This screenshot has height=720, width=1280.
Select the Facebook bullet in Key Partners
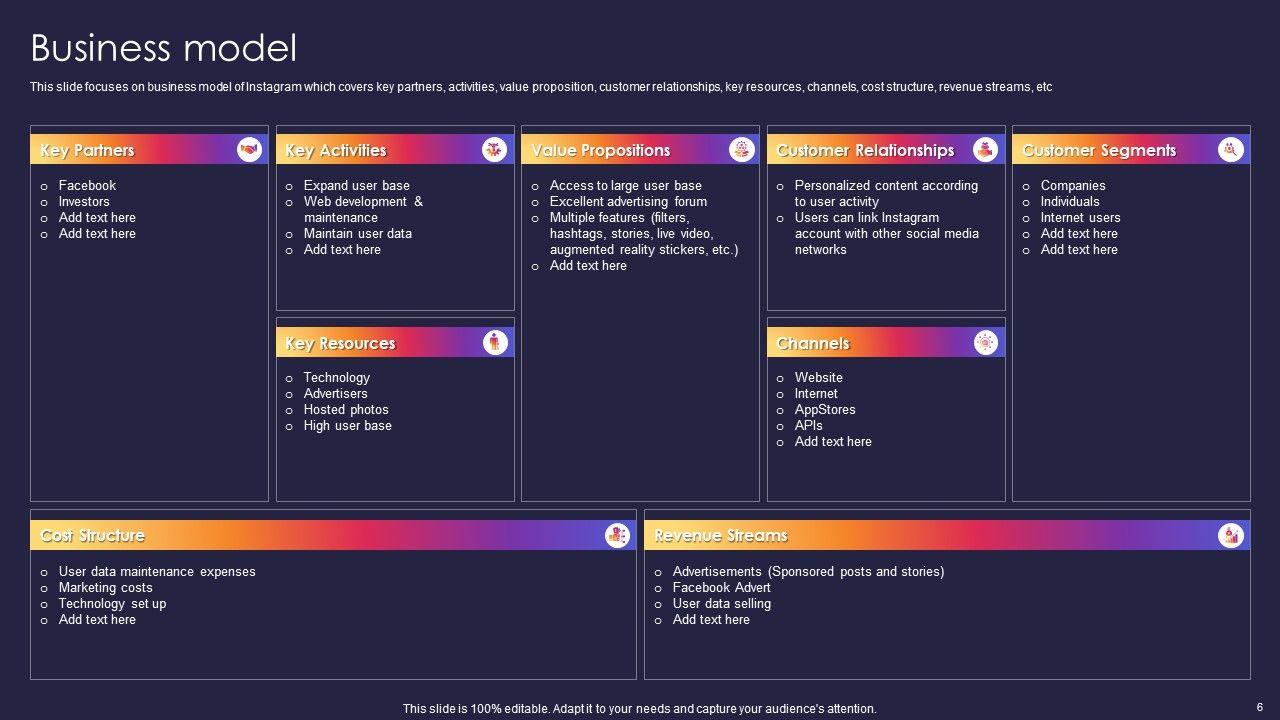click(x=87, y=185)
